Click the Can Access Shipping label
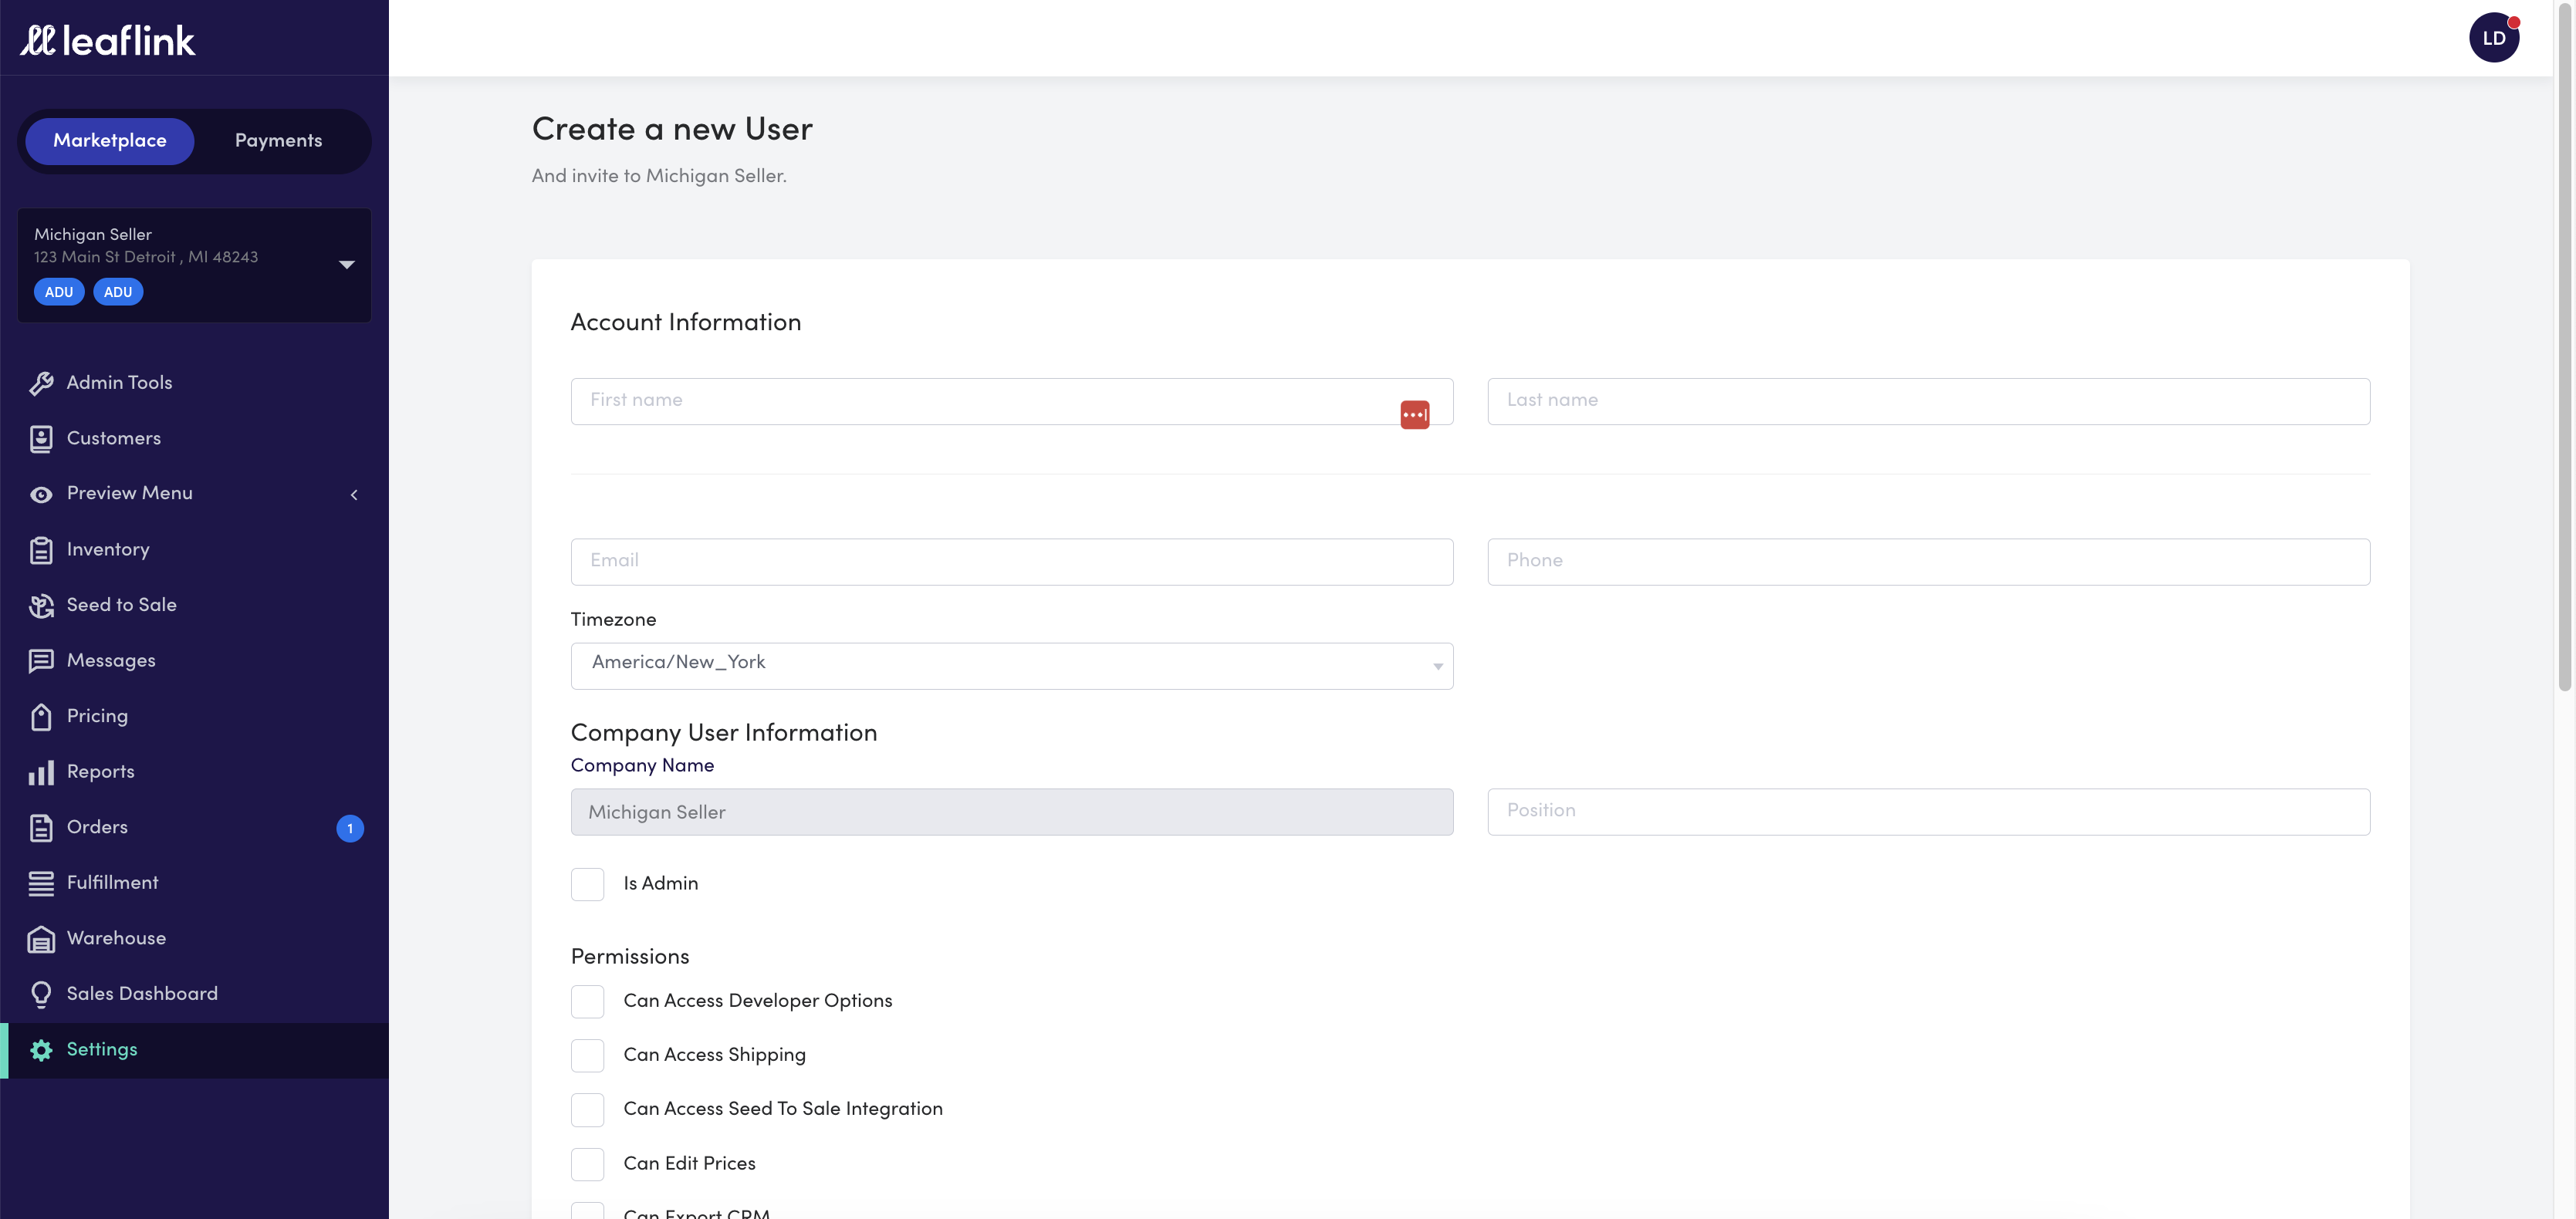 (714, 1055)
